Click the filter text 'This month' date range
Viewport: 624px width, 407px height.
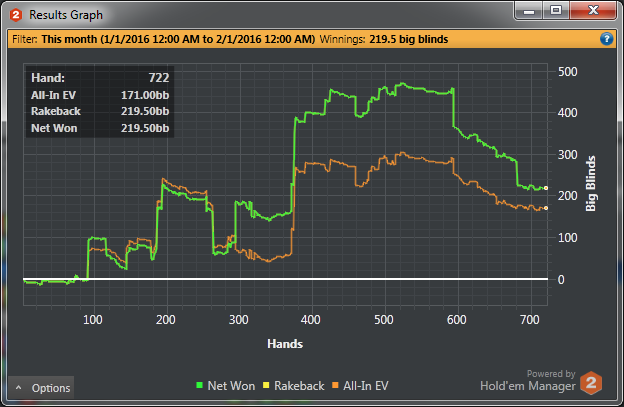pos(178,39)
